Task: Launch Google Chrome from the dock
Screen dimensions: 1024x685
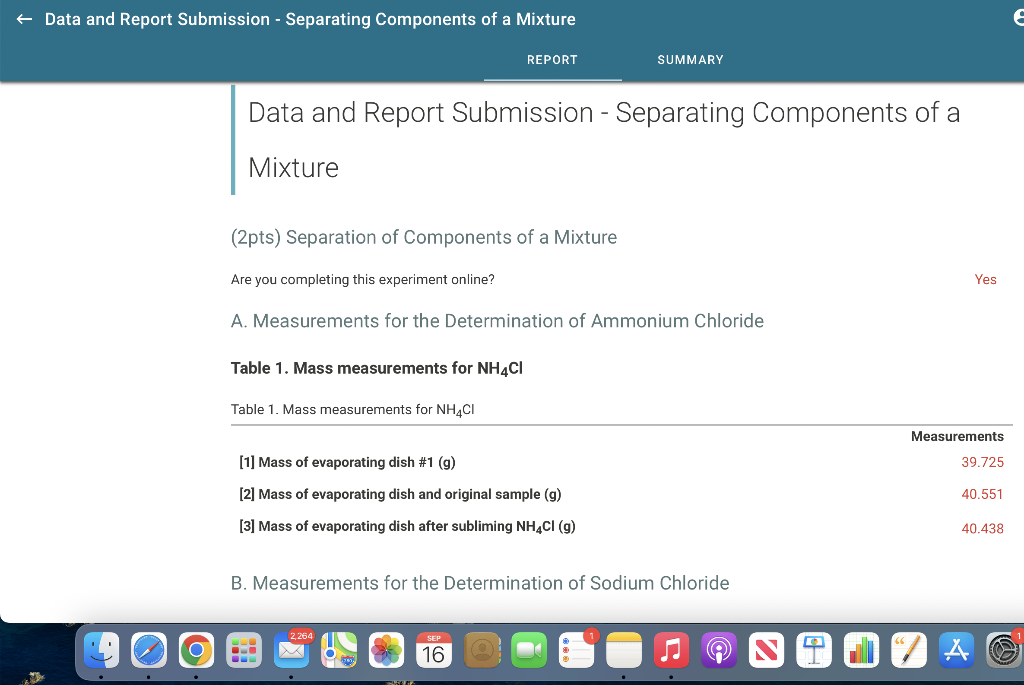Action: coord(195,650)
